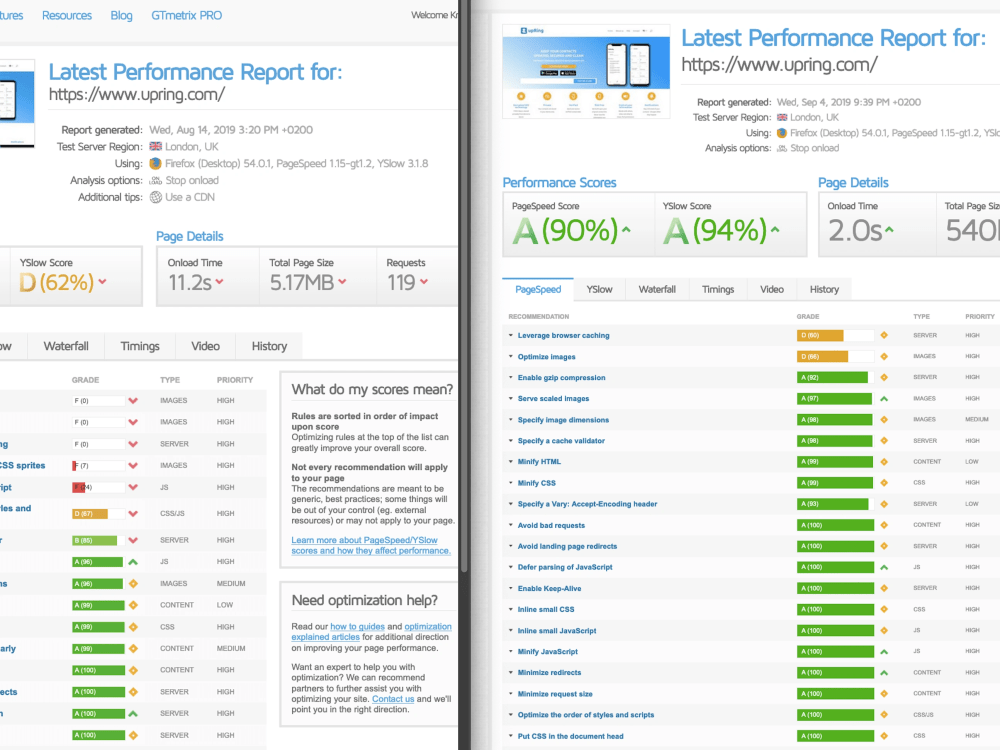The width and height of the screenshot is (1000, 750).
Task: Click green up arrow on Defer parsing of JavaScript row
Action: 884,567
